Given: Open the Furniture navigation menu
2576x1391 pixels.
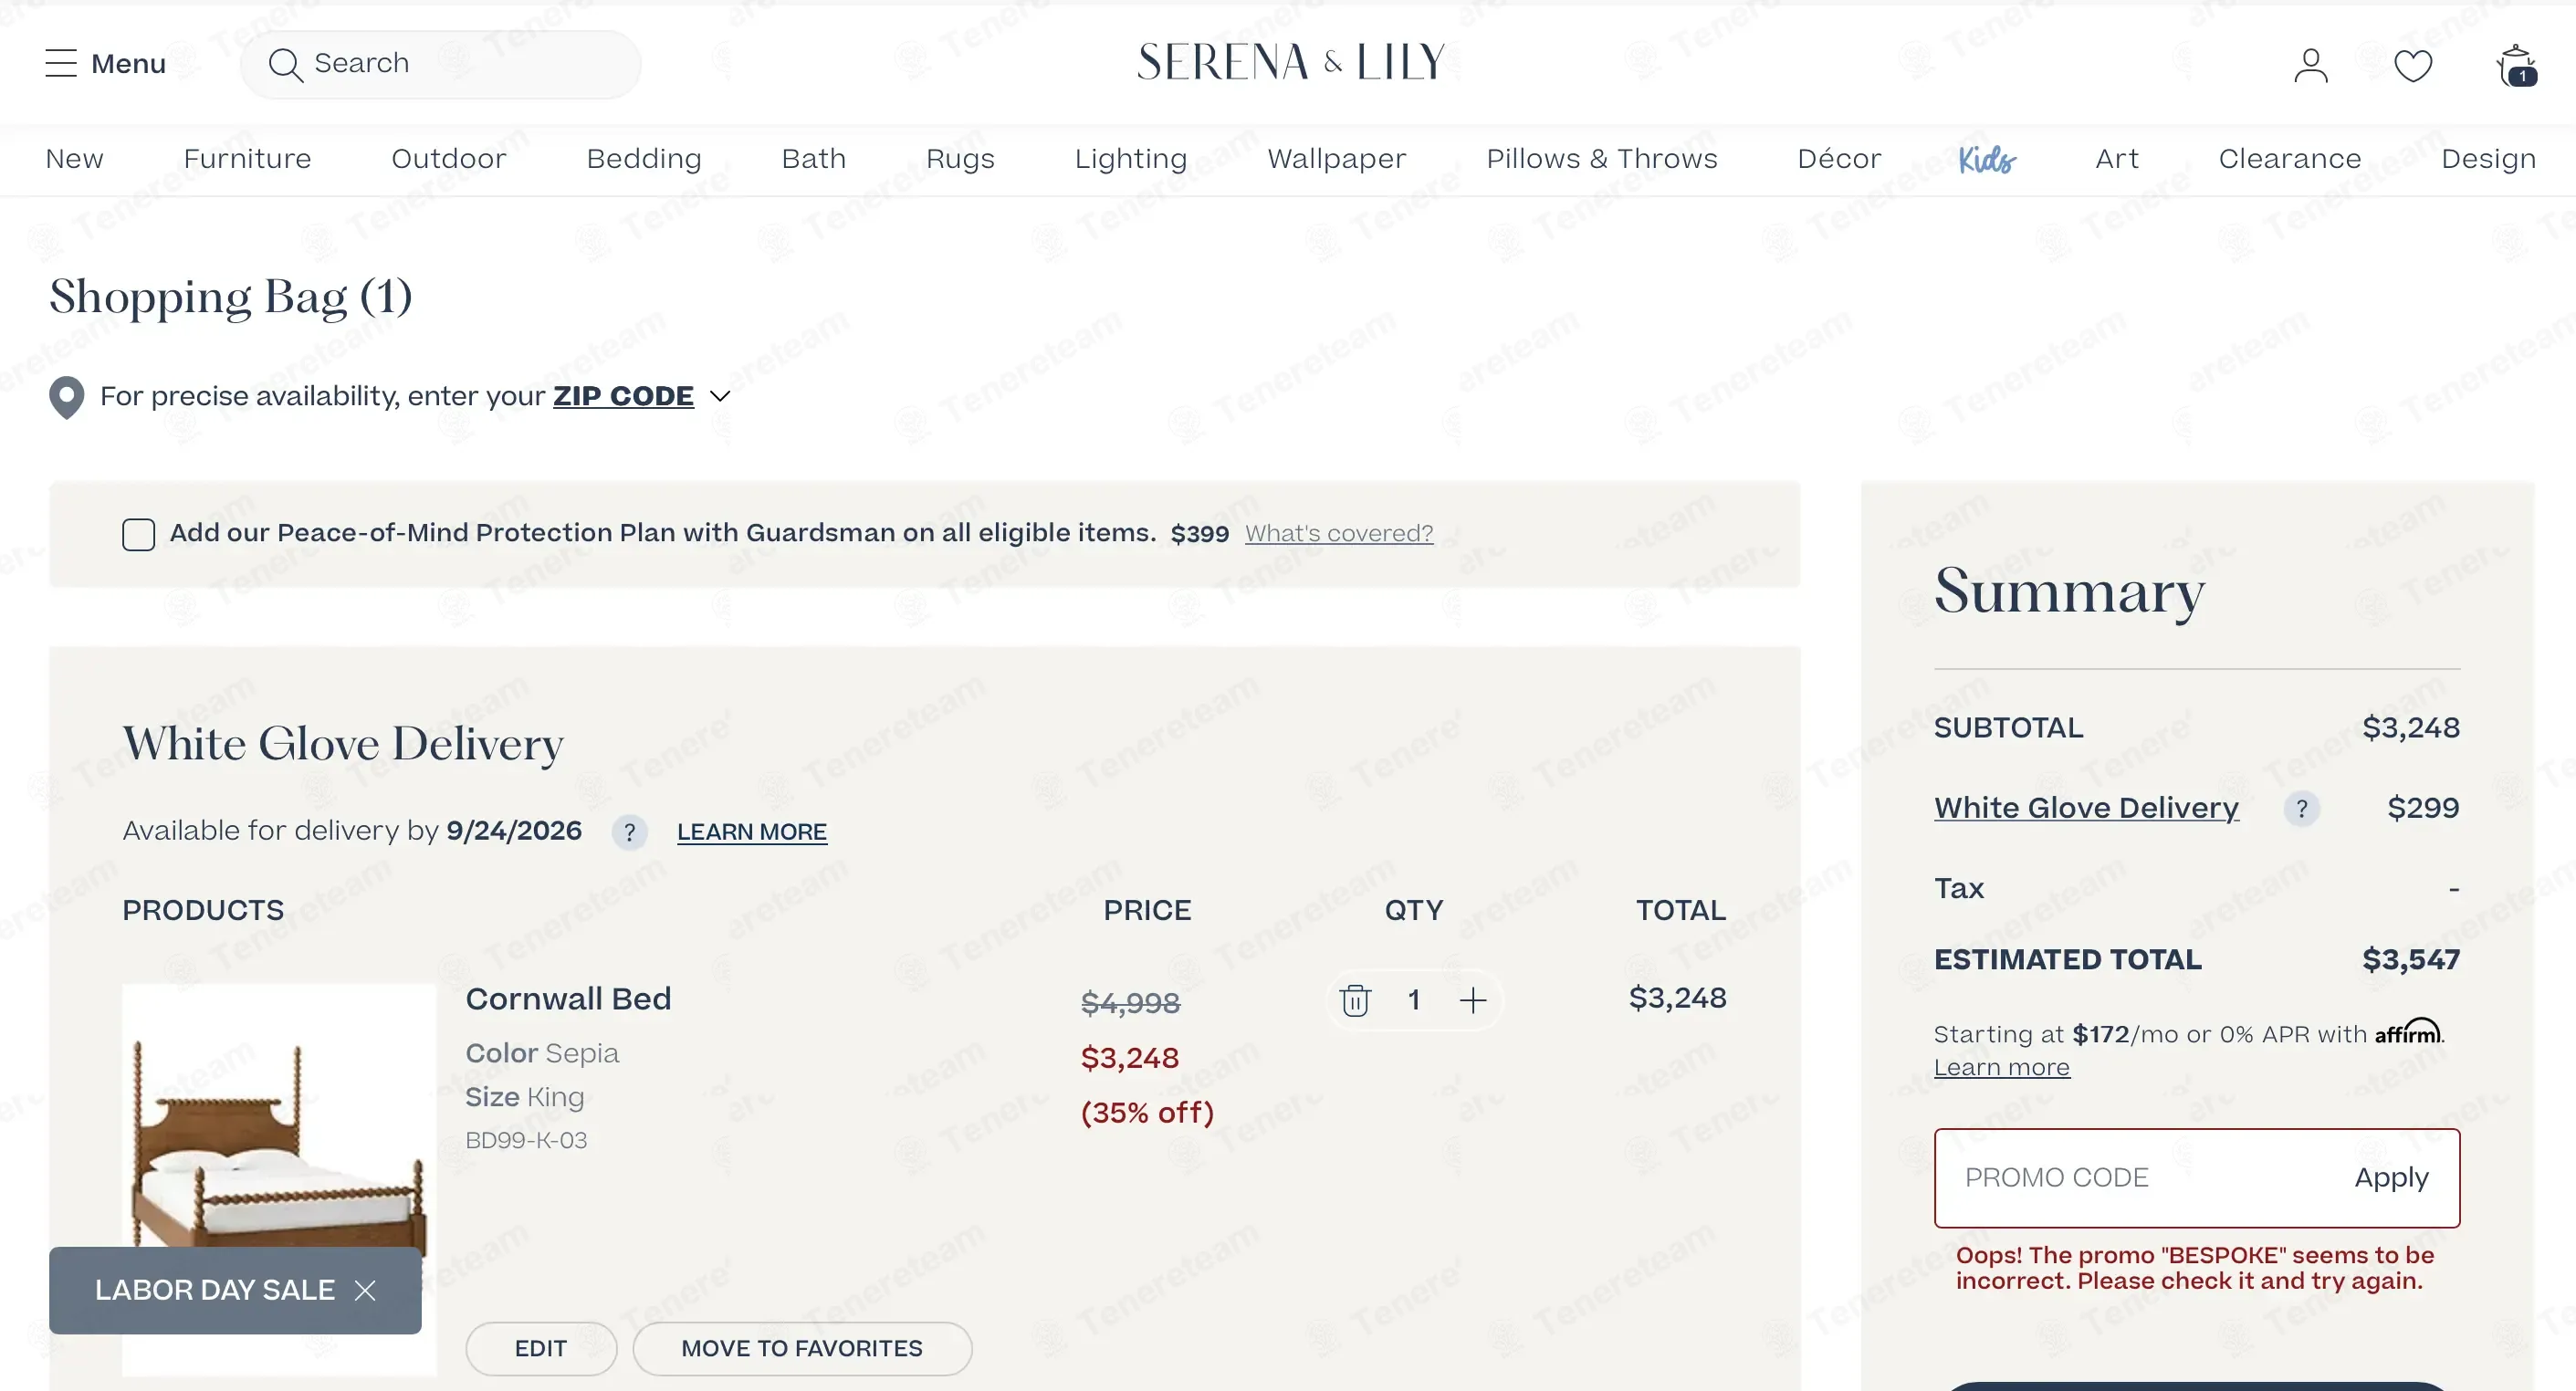Looking at the screenshot, I should 247,159.
